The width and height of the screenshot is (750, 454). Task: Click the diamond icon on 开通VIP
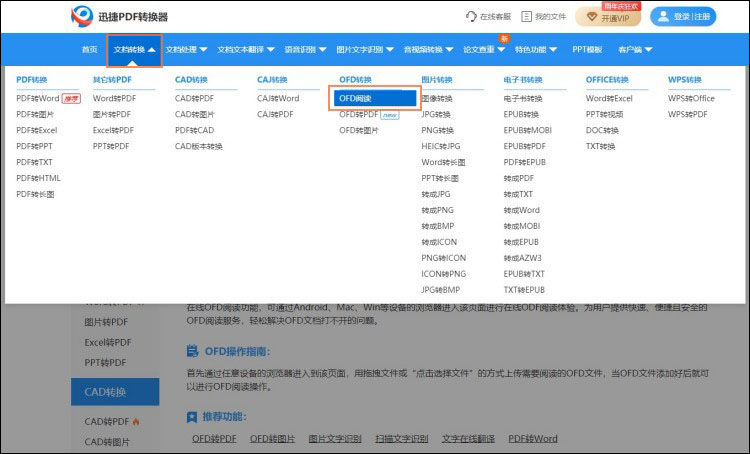pyautogui.click(x=592, y=17)
